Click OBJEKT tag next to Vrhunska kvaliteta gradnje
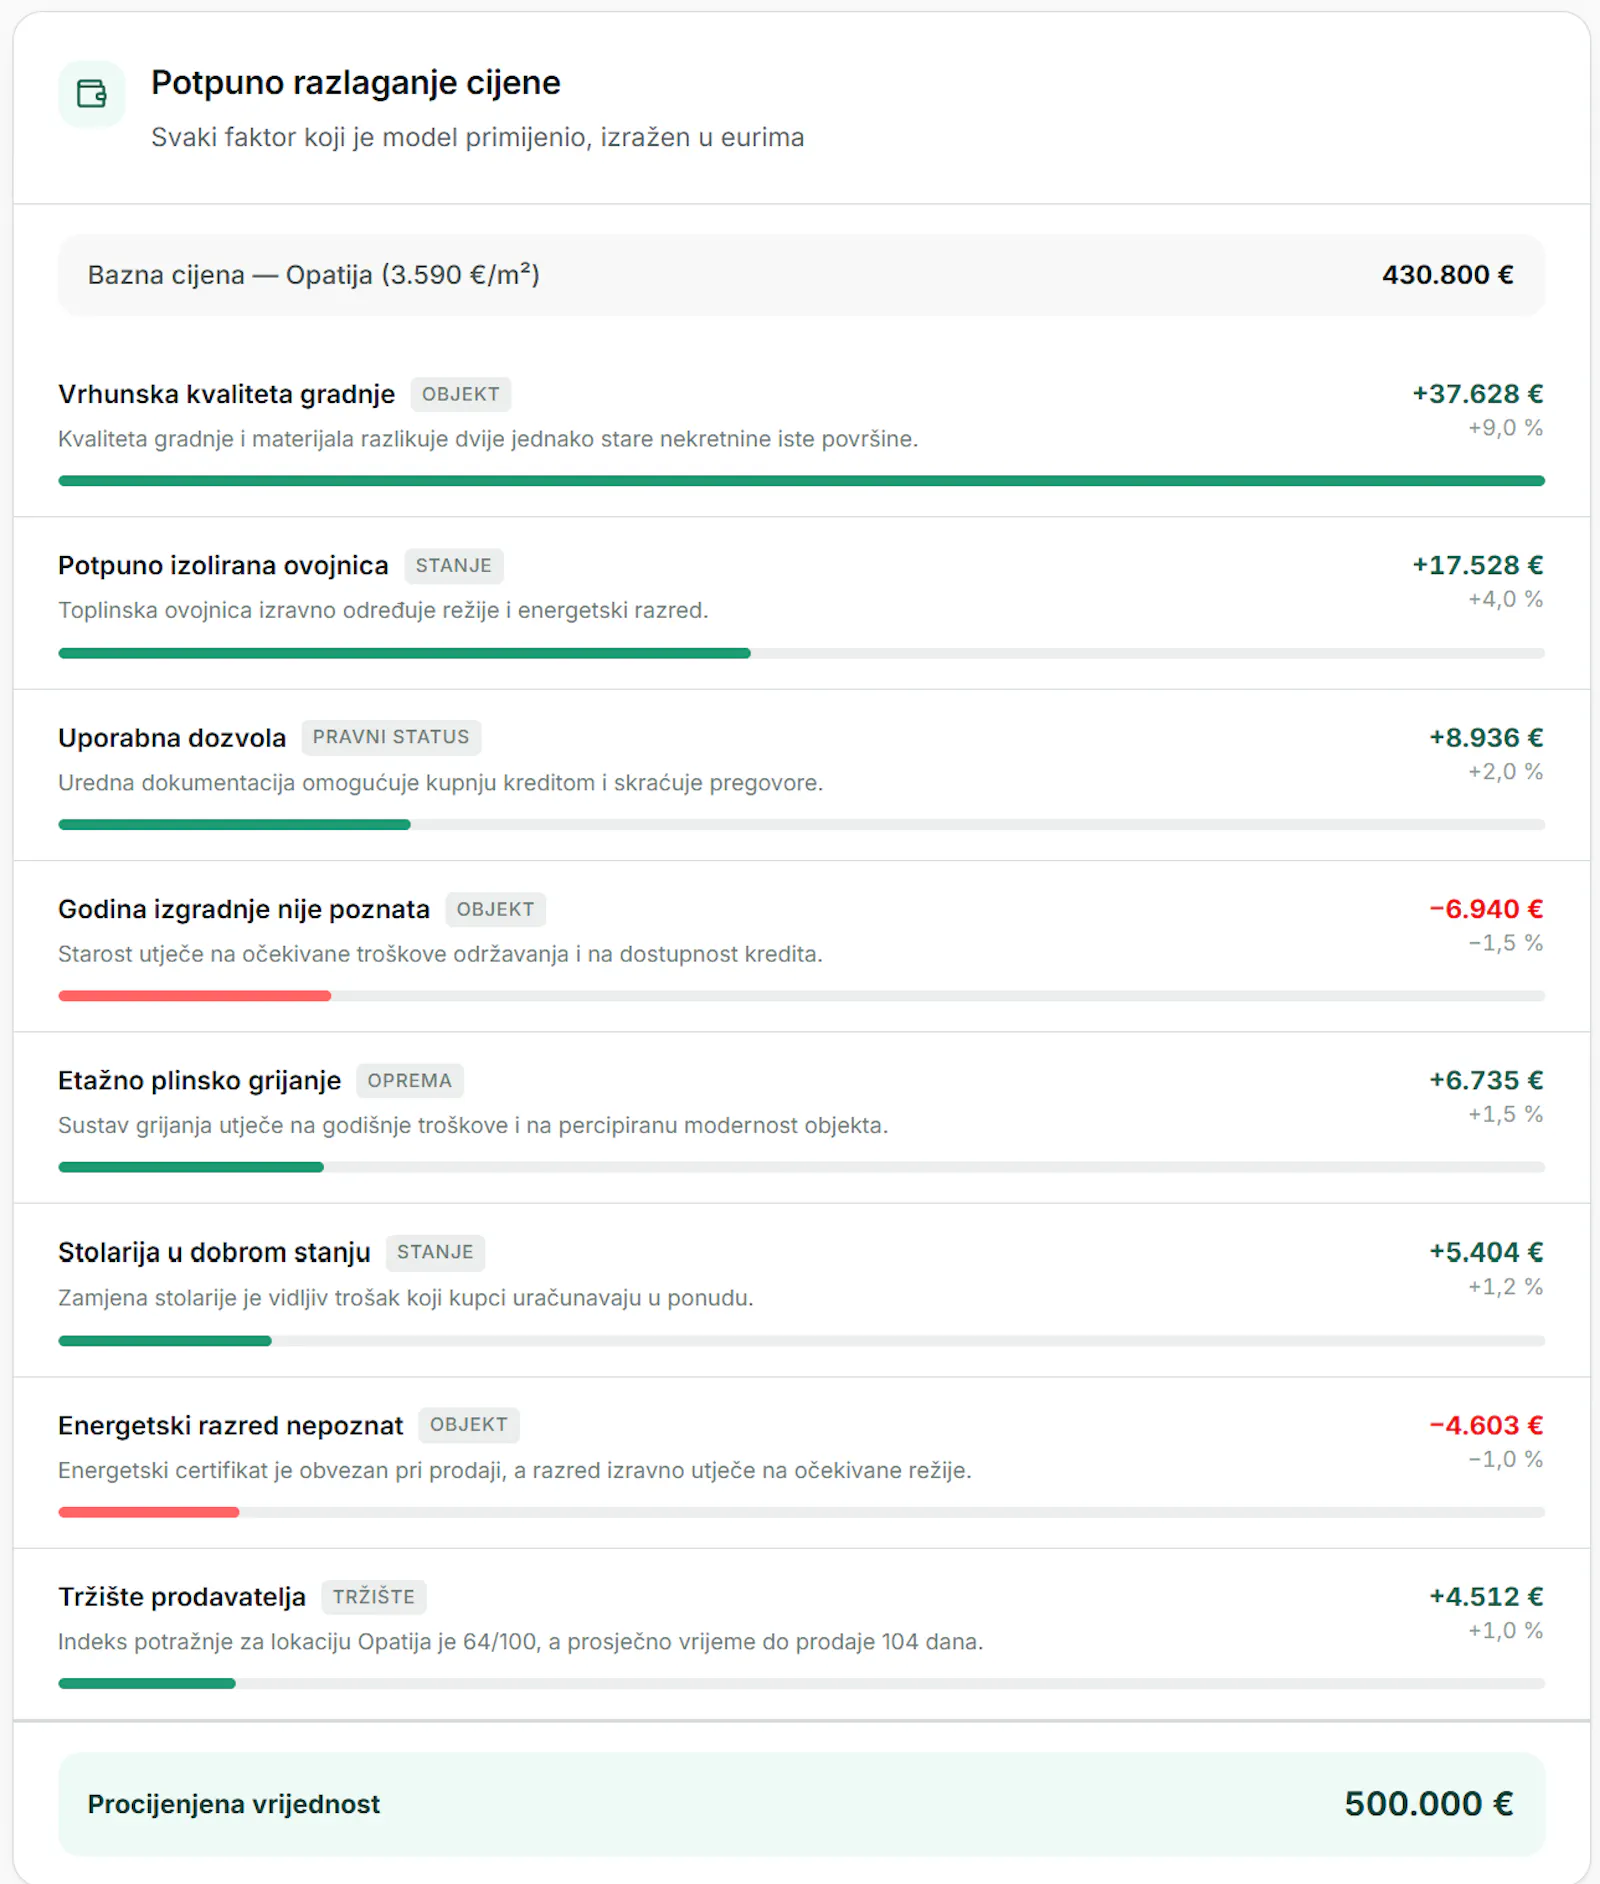Image resolution: width=1600 pixels, height=1884 pixels. (460, 394)
